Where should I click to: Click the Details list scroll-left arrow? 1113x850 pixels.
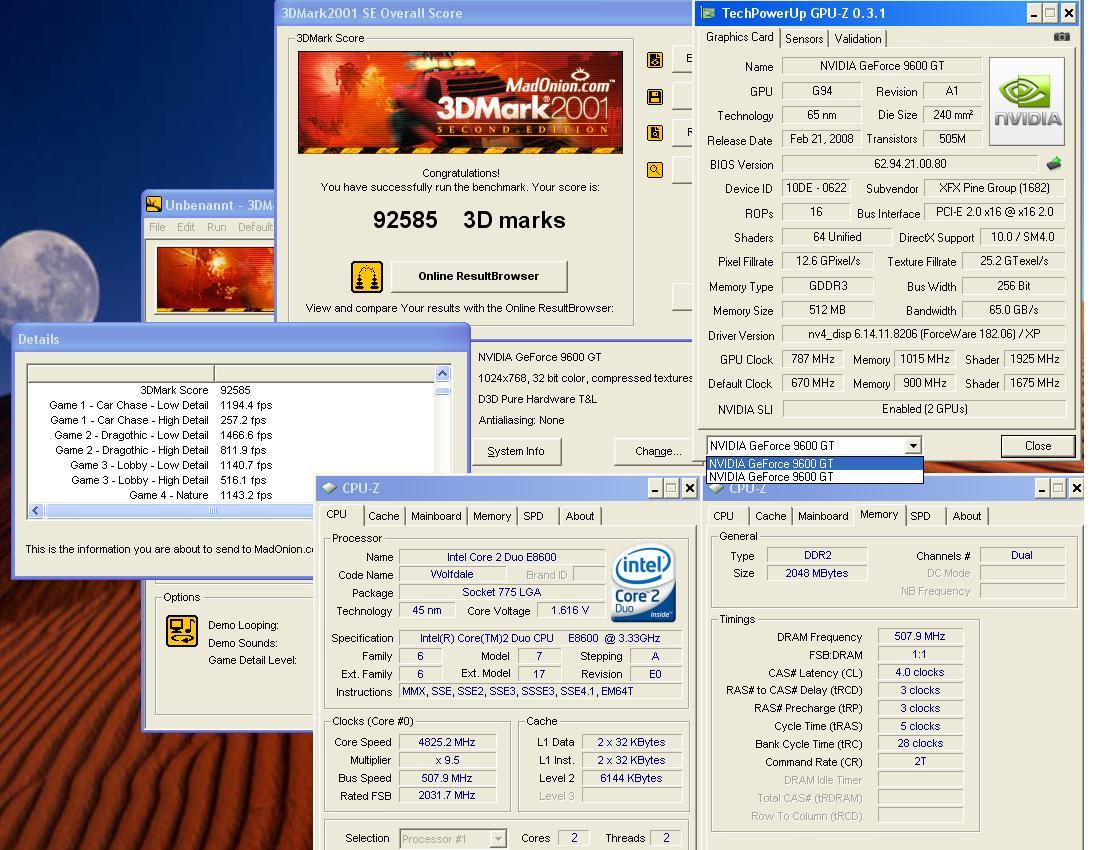(x=36, y=511)
